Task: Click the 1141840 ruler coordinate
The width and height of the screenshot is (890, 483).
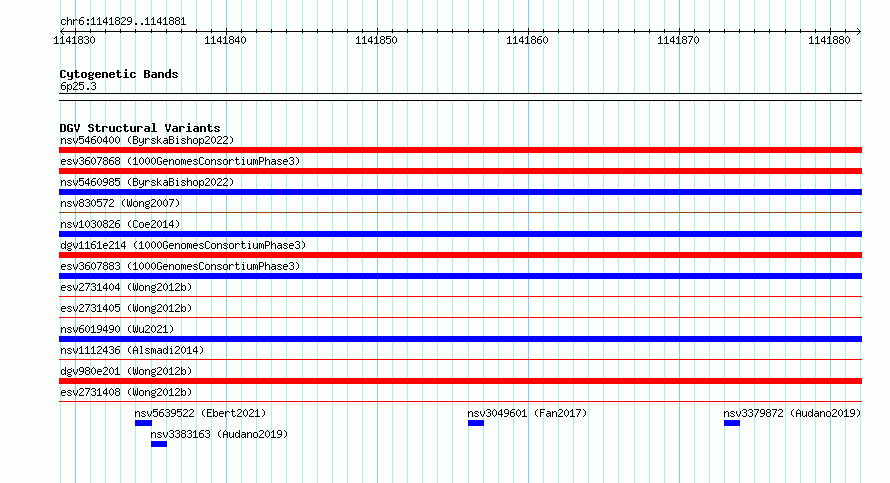Action: click(x=225, y=40)
